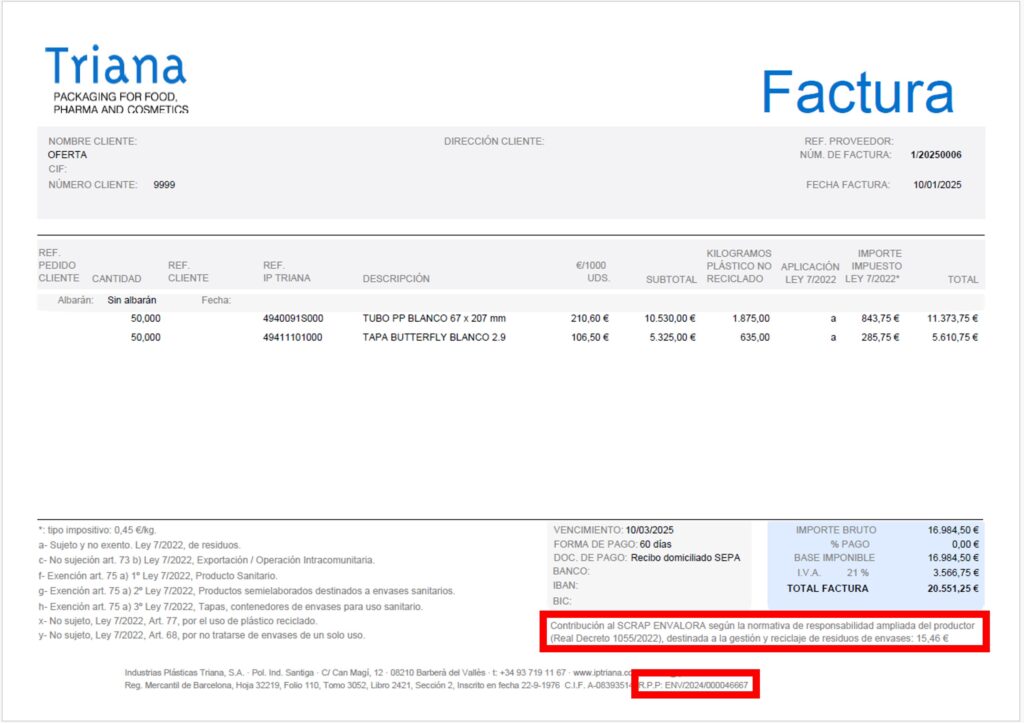Image resolution: width=1024 pixels, height=723 pixels.
Task: Click the Recibo domiciliado SEPA payment document
Action: point(685,558)
